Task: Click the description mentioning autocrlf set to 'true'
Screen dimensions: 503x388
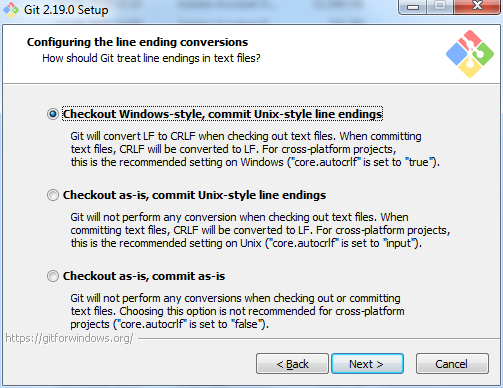Action: point(255,149)
